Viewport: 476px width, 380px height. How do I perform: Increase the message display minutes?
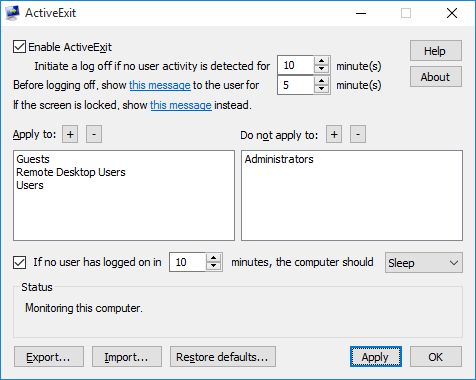[x=321, y=81]
